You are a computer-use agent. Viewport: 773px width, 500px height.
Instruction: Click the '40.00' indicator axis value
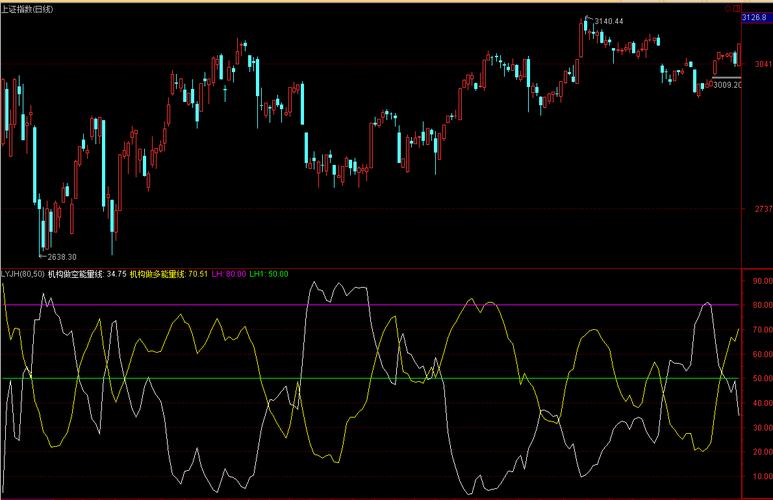(762, 403)
